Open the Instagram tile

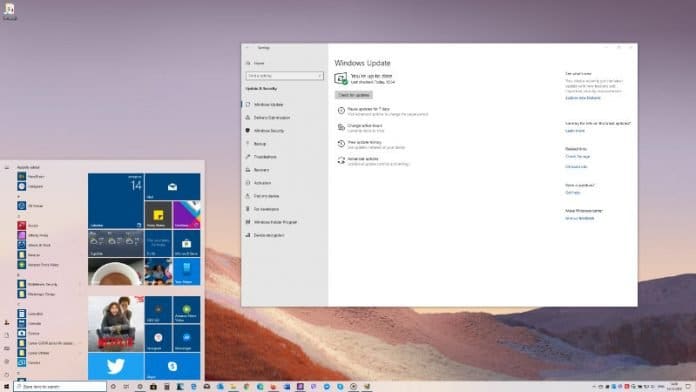158,338
